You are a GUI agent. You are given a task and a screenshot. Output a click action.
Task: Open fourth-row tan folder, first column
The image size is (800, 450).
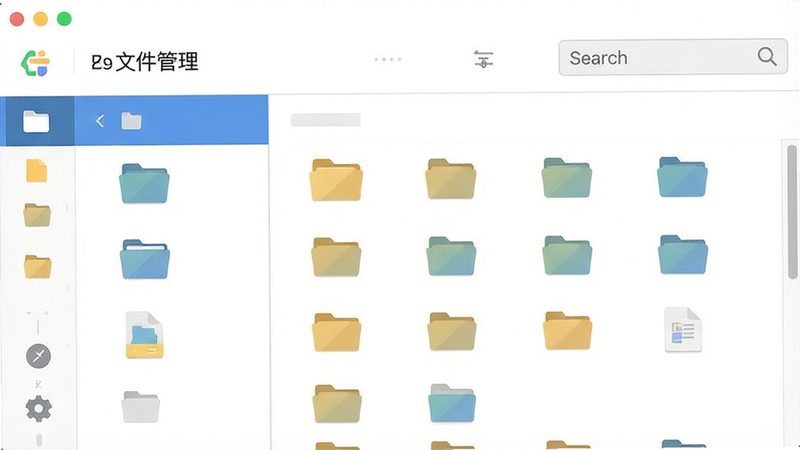click(x=337, y=404)
